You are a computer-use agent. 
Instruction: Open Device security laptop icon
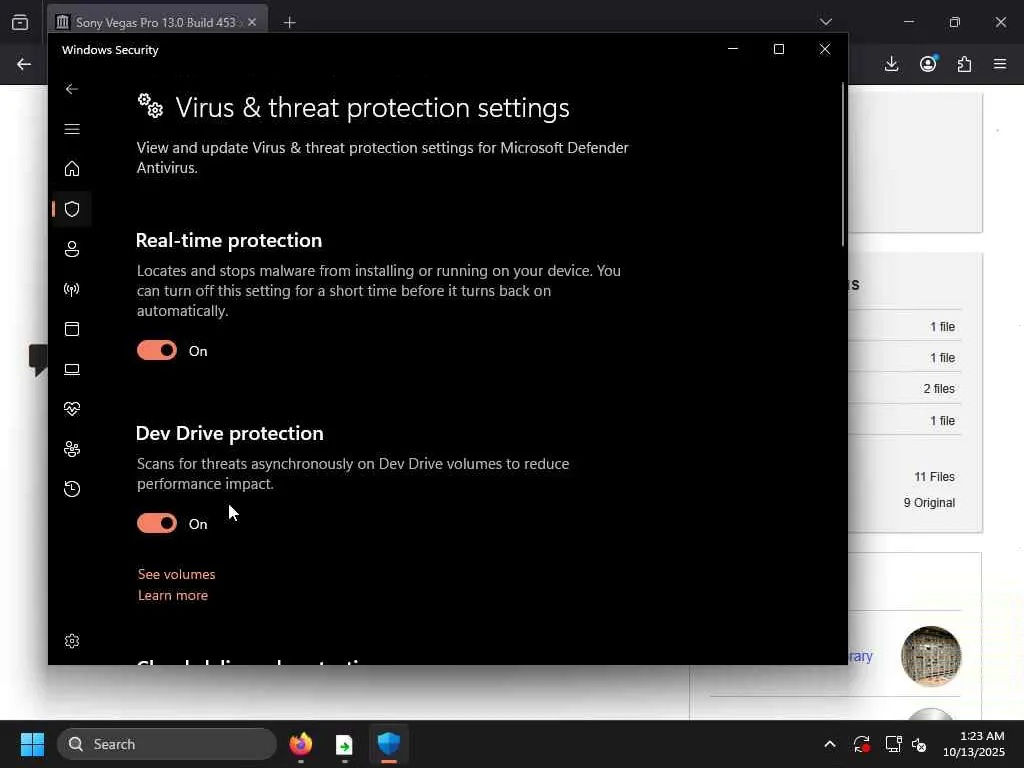pyautogui.click(x=72, y=370)
